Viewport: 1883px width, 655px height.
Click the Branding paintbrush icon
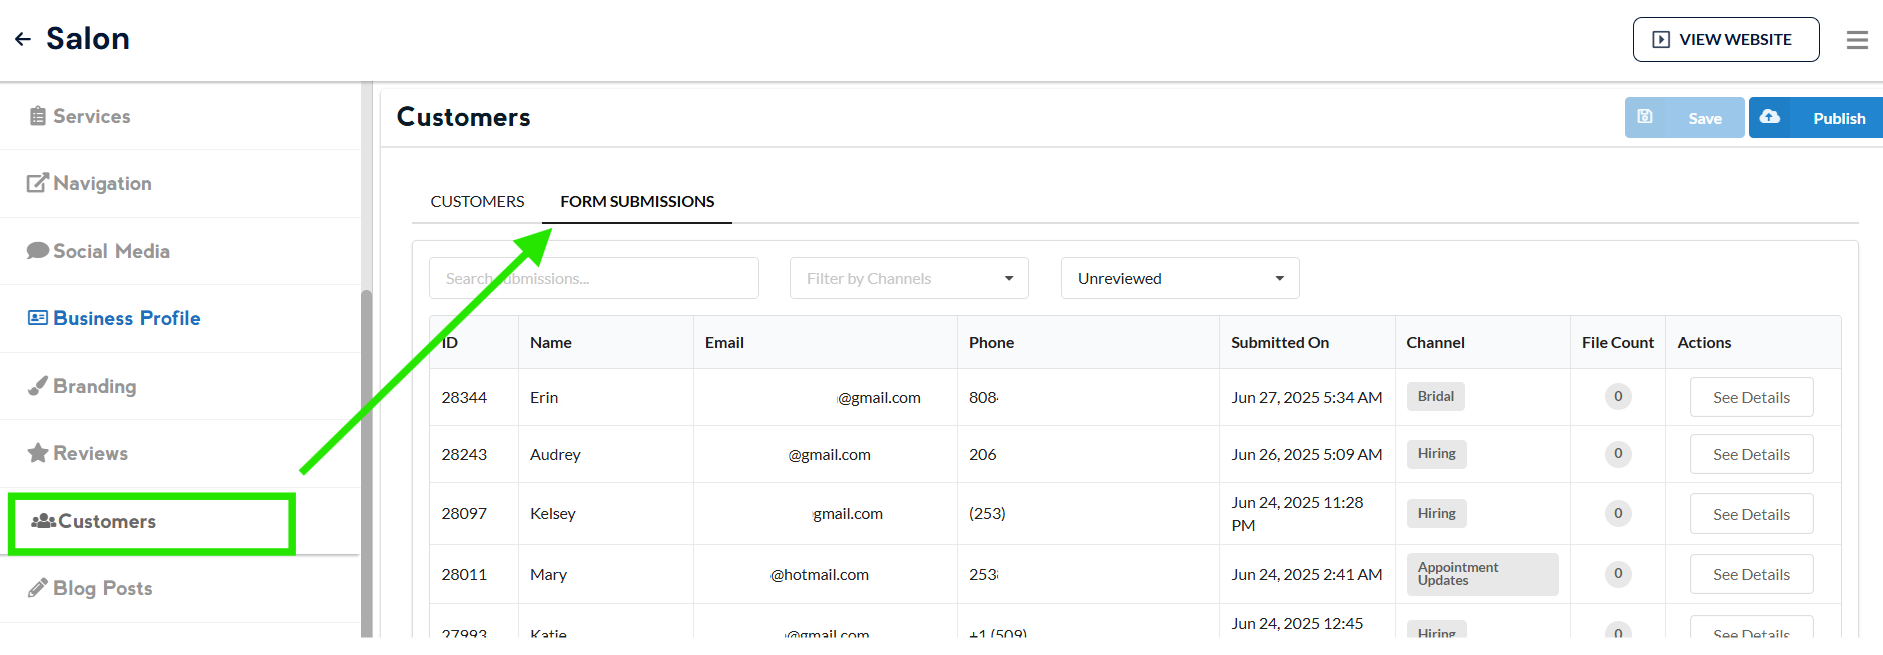(38, 386)
